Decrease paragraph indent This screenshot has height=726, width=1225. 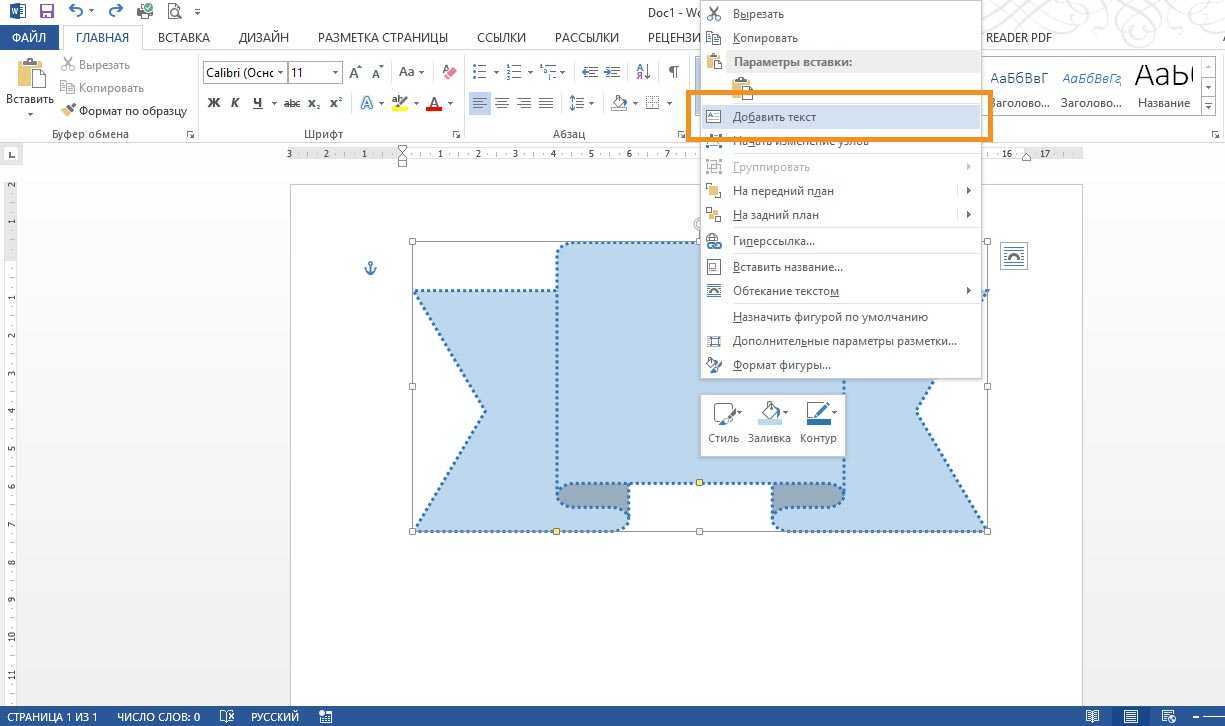(590, 72)
